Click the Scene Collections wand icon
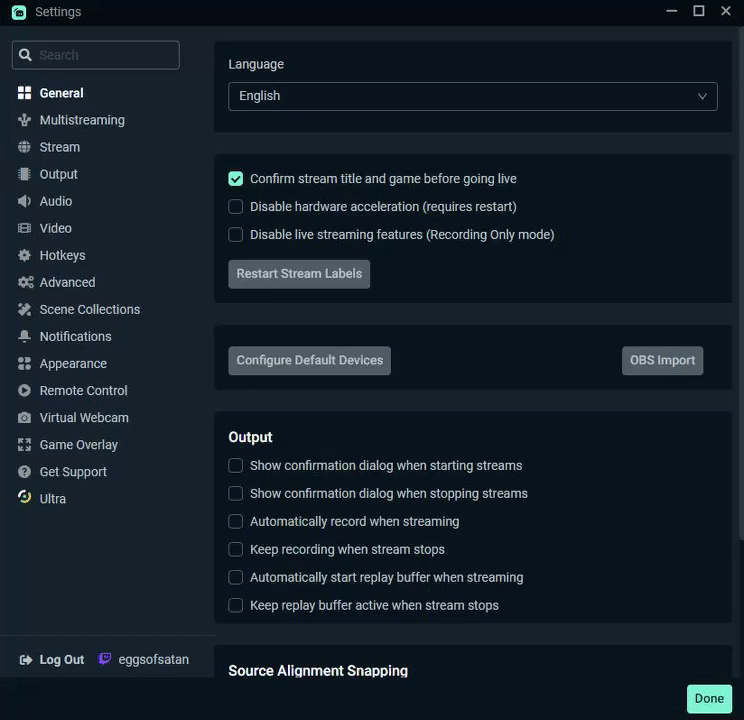The height and width of the screenshot is (720, 744). (24, 309)
